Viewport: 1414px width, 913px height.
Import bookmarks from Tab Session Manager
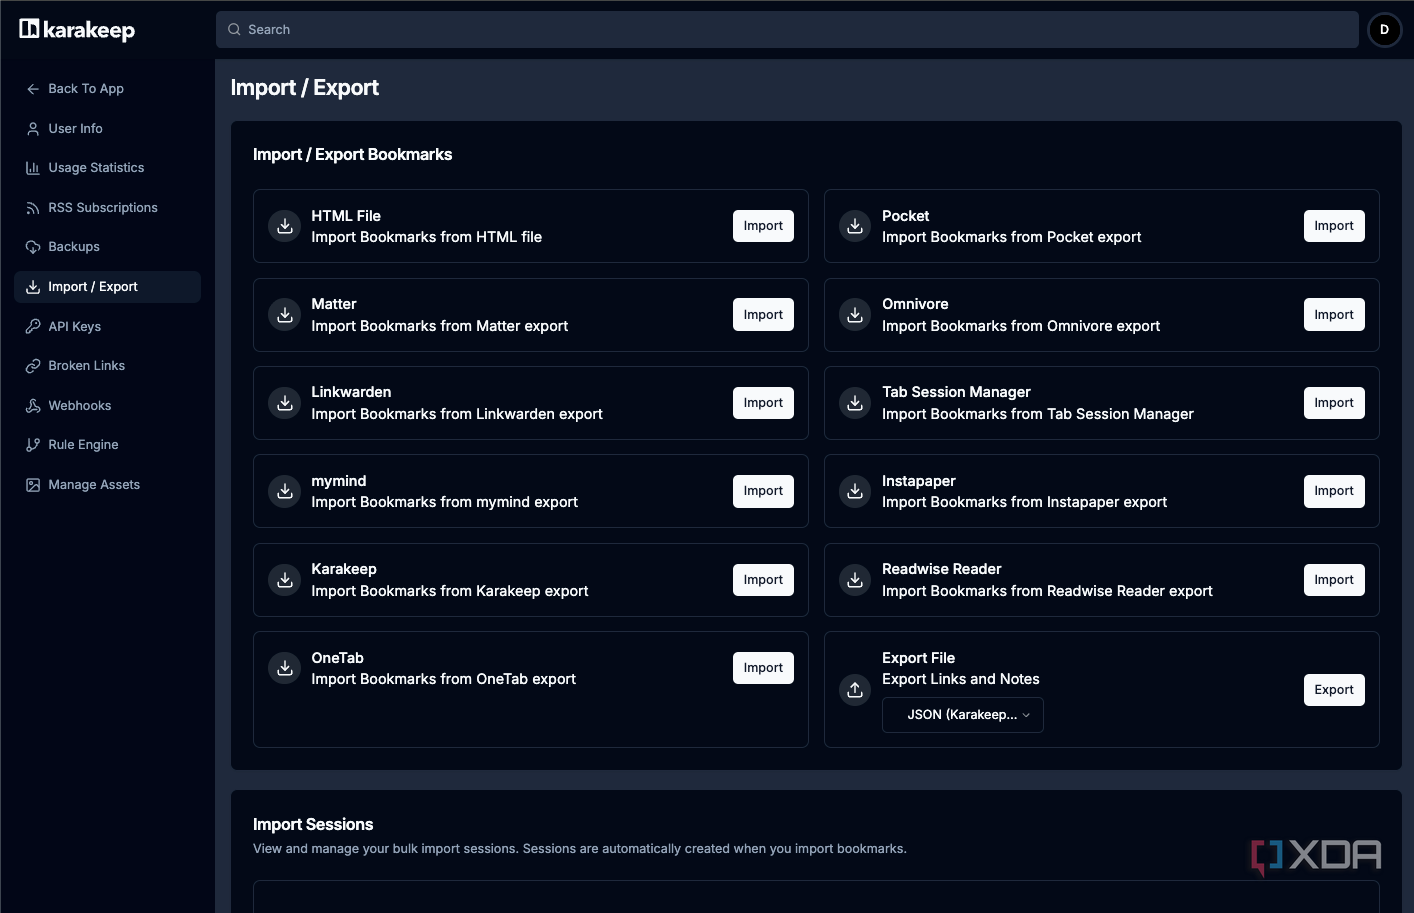click(x=1334, y=403)
